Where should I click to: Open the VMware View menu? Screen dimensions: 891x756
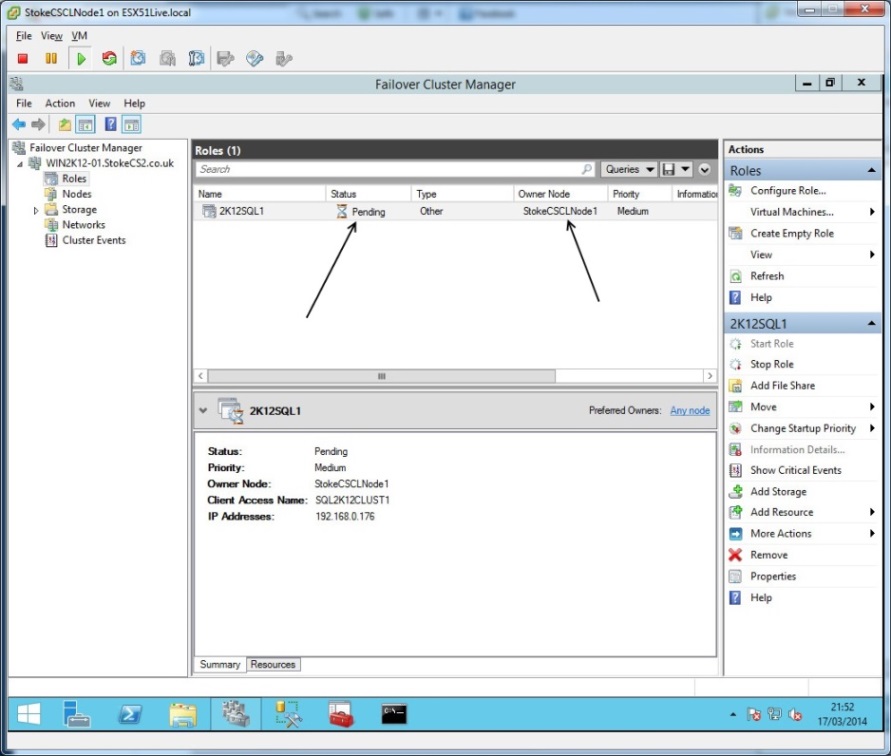click(51, 36)
